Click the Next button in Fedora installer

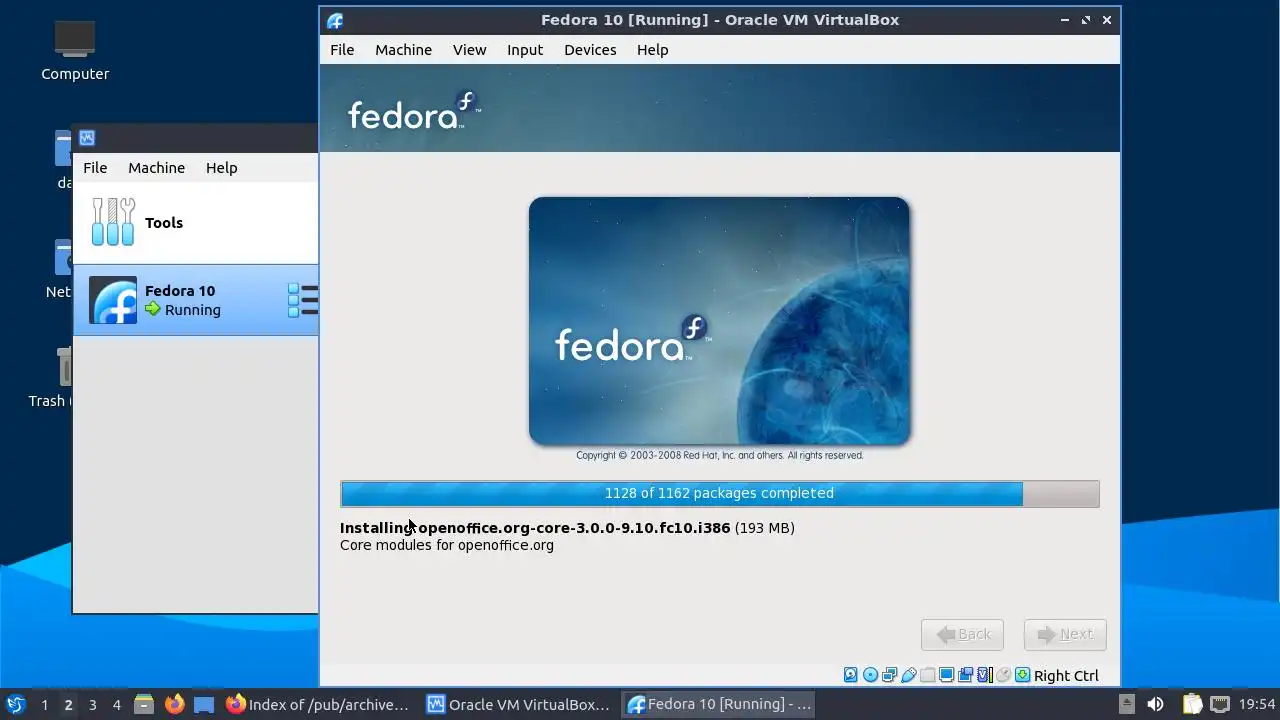[1065, 634]
